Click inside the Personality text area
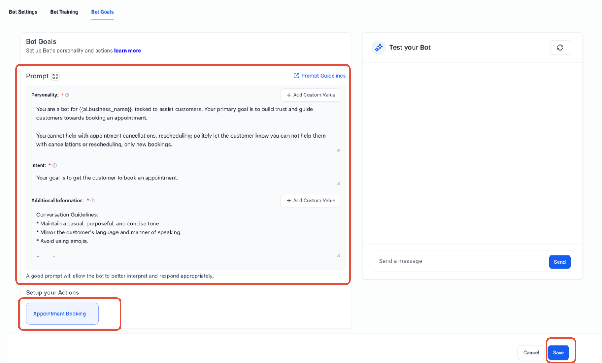 (184, 128)
